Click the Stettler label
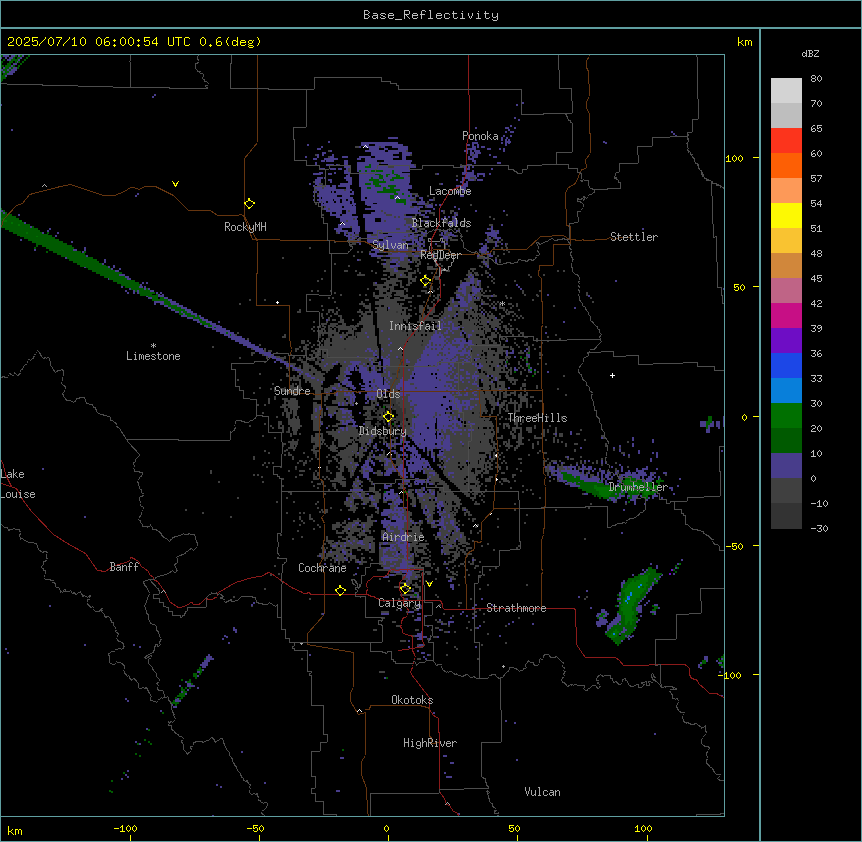Viewport: 862px width, 842px height. pos(634,237)
